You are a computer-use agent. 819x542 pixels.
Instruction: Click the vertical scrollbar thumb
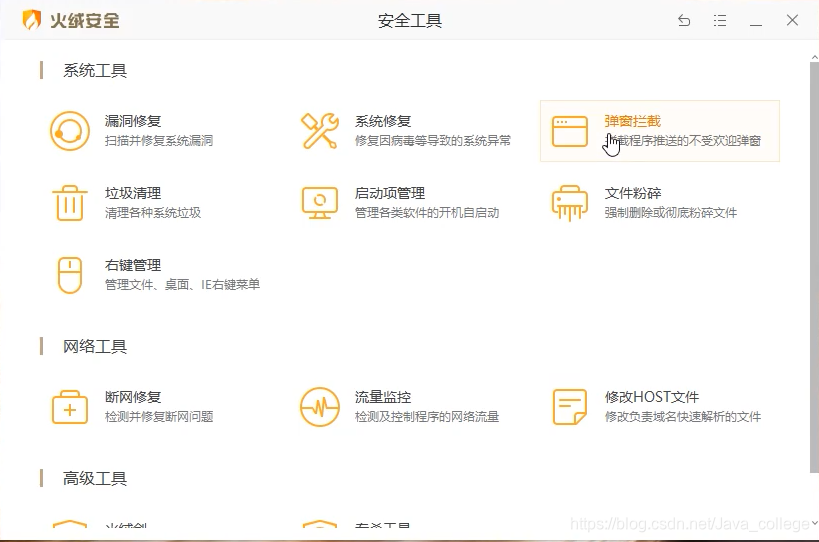814,266
